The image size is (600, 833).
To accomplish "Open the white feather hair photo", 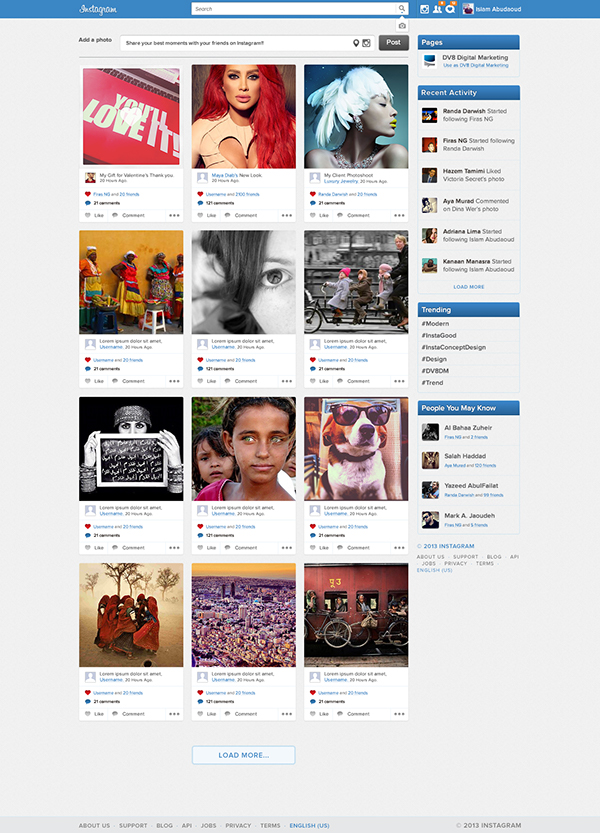I will 356,116.
